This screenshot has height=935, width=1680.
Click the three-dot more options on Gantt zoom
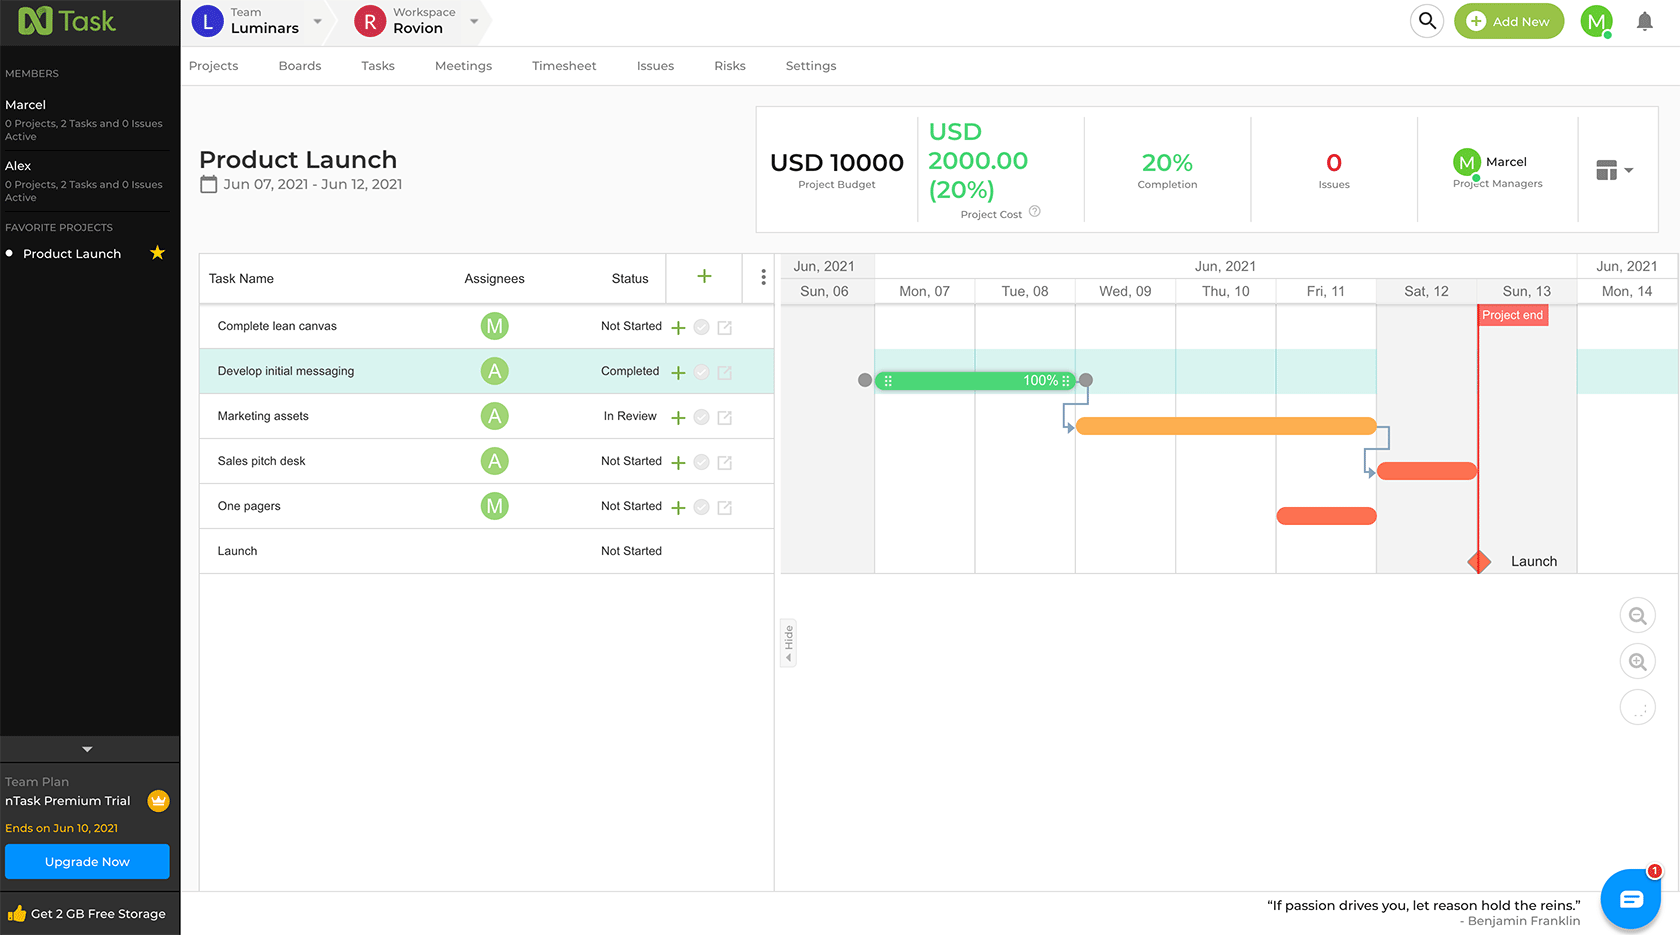pos(1637,707)
